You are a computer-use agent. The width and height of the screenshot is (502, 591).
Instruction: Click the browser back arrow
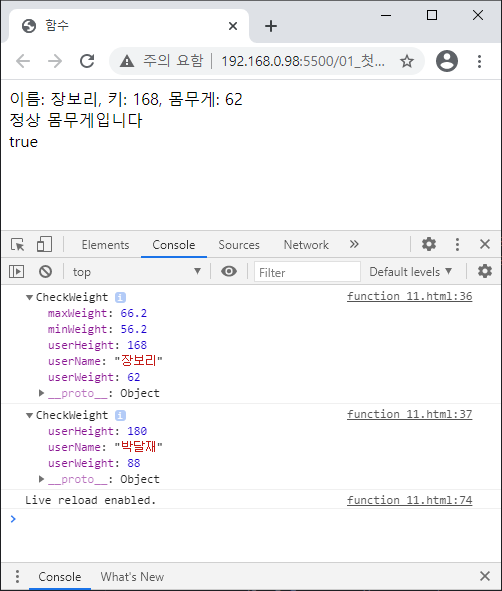[23, 61]
